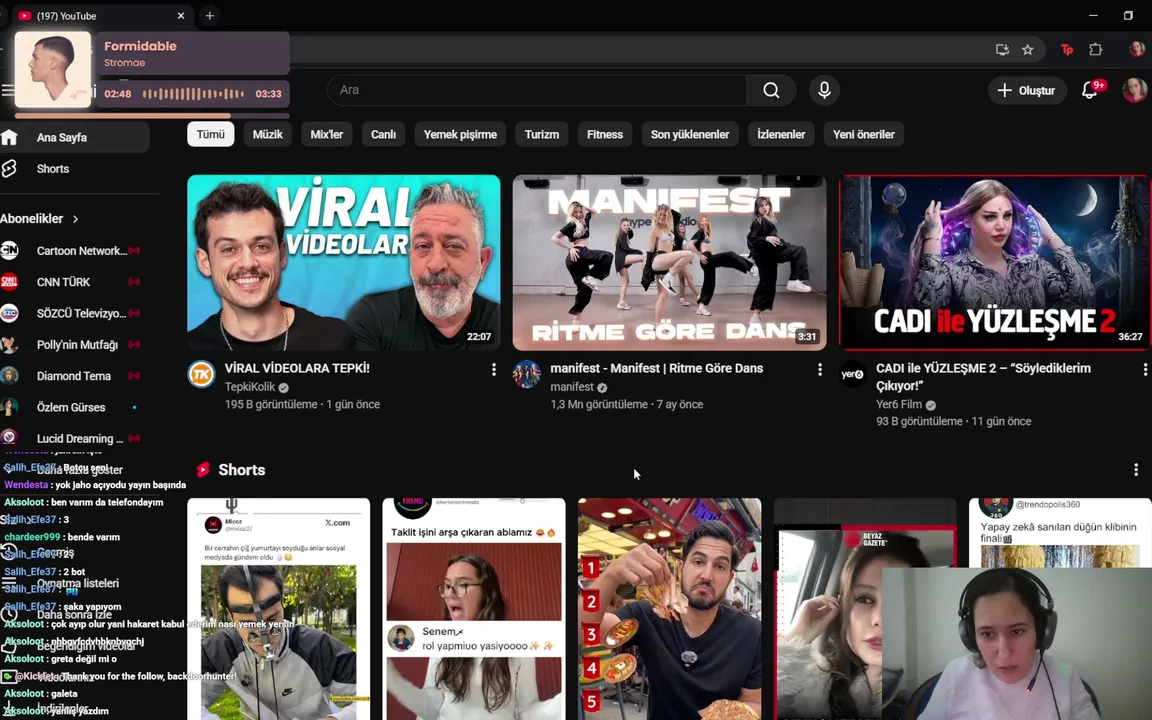Click the search magnifier button
This screenshot has height=720, width=1152.
[771, 90]
